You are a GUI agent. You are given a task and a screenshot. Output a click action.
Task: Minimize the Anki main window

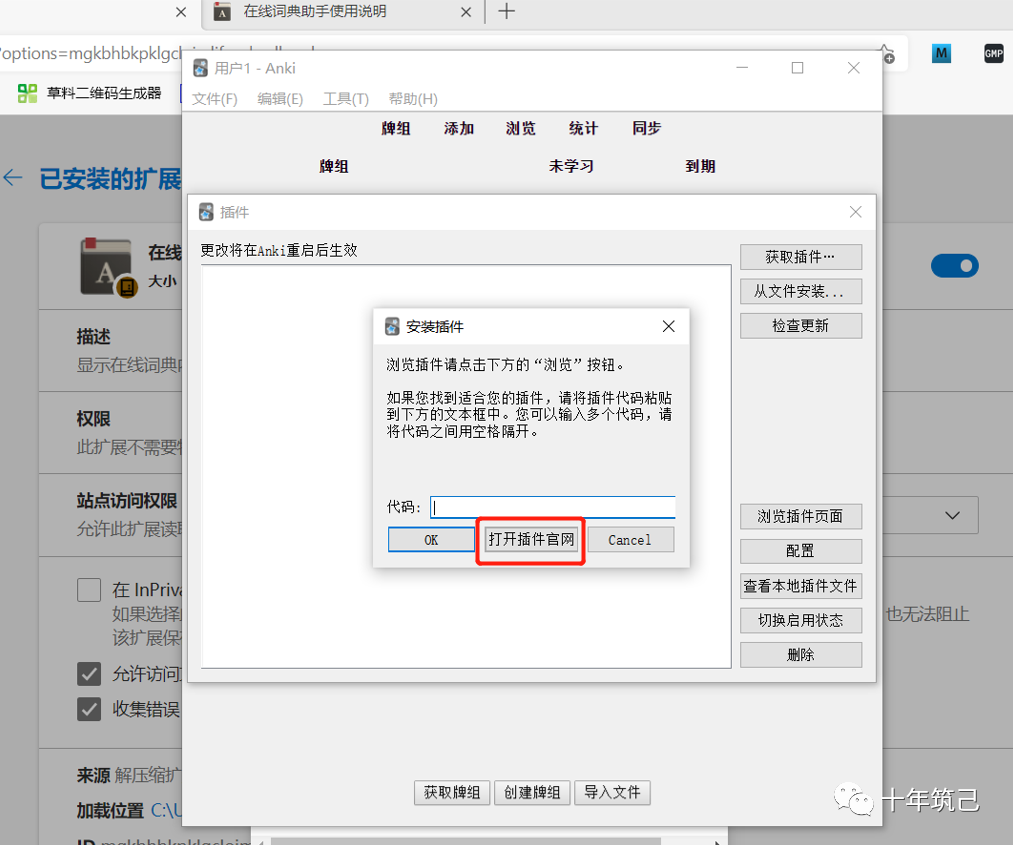tap(742, 68)
